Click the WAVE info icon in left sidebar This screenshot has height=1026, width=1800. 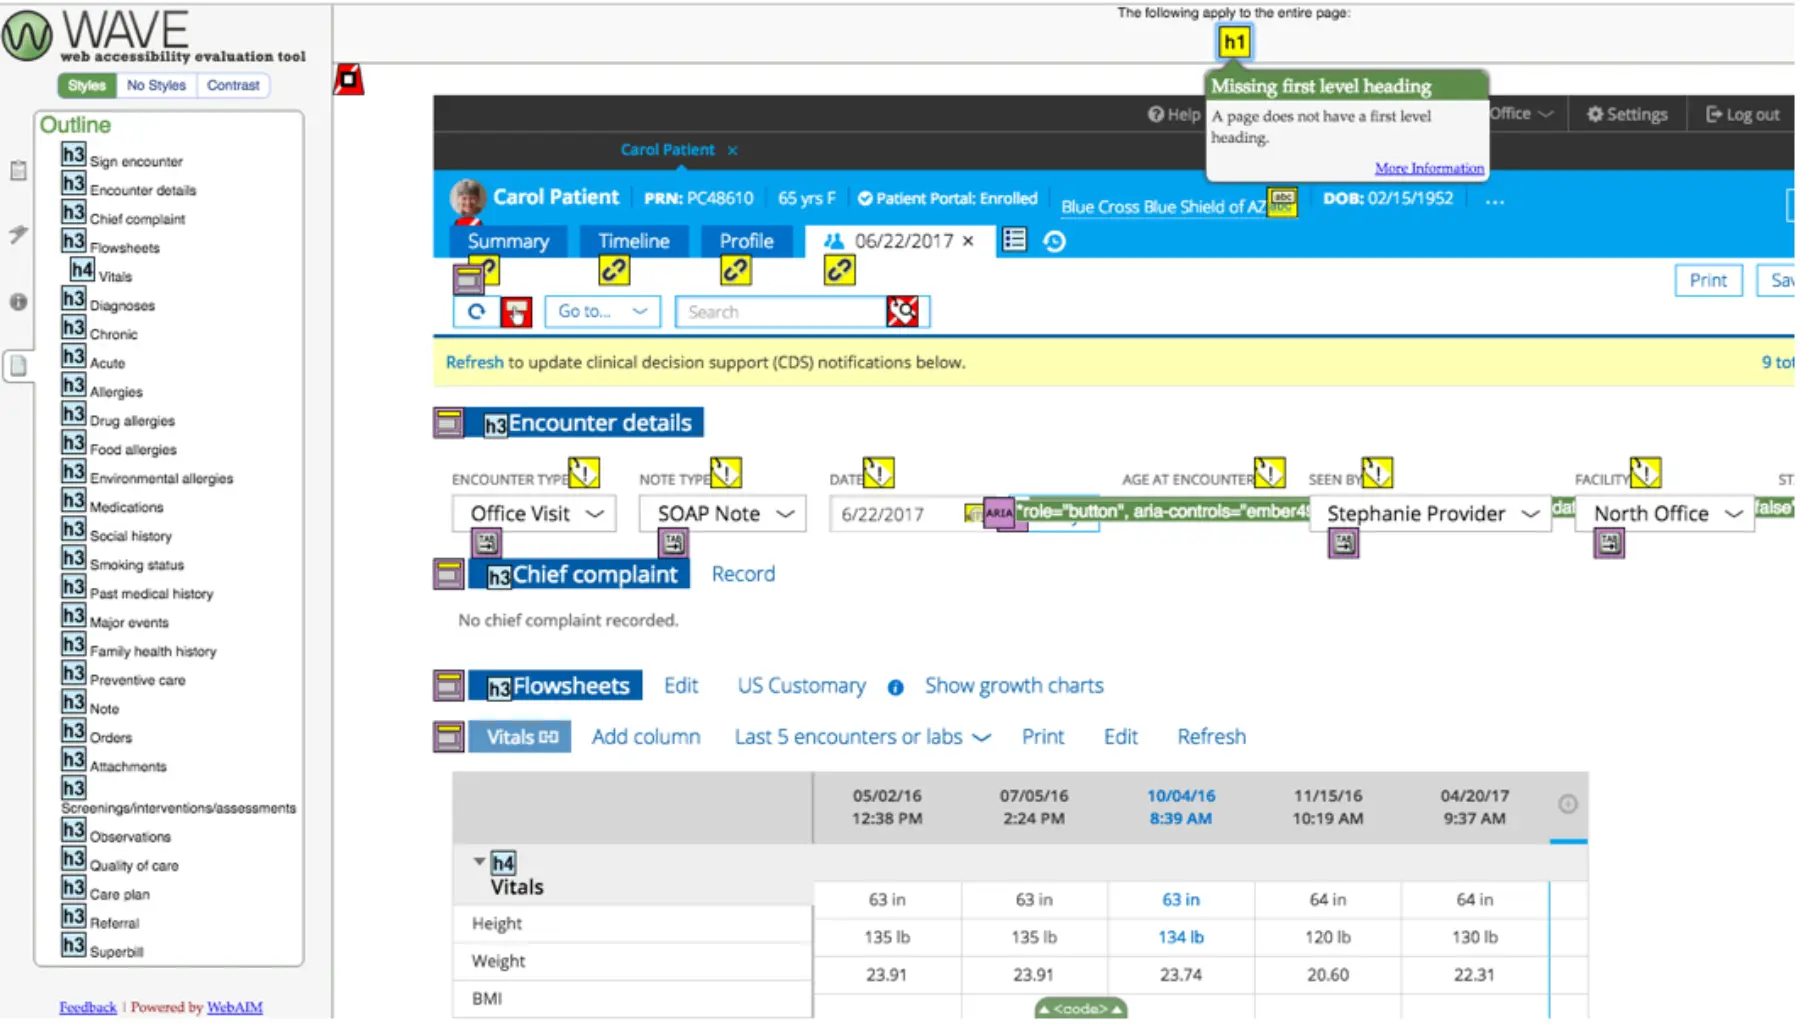pos(18,302)
